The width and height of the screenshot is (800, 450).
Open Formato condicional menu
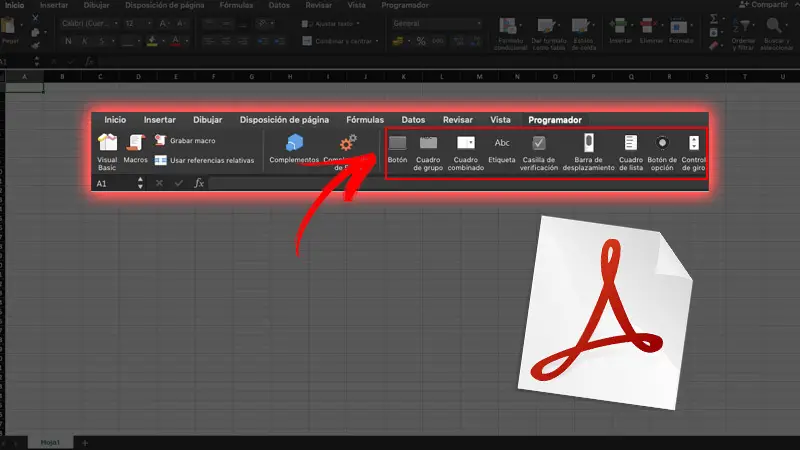[x=511, y=33]
